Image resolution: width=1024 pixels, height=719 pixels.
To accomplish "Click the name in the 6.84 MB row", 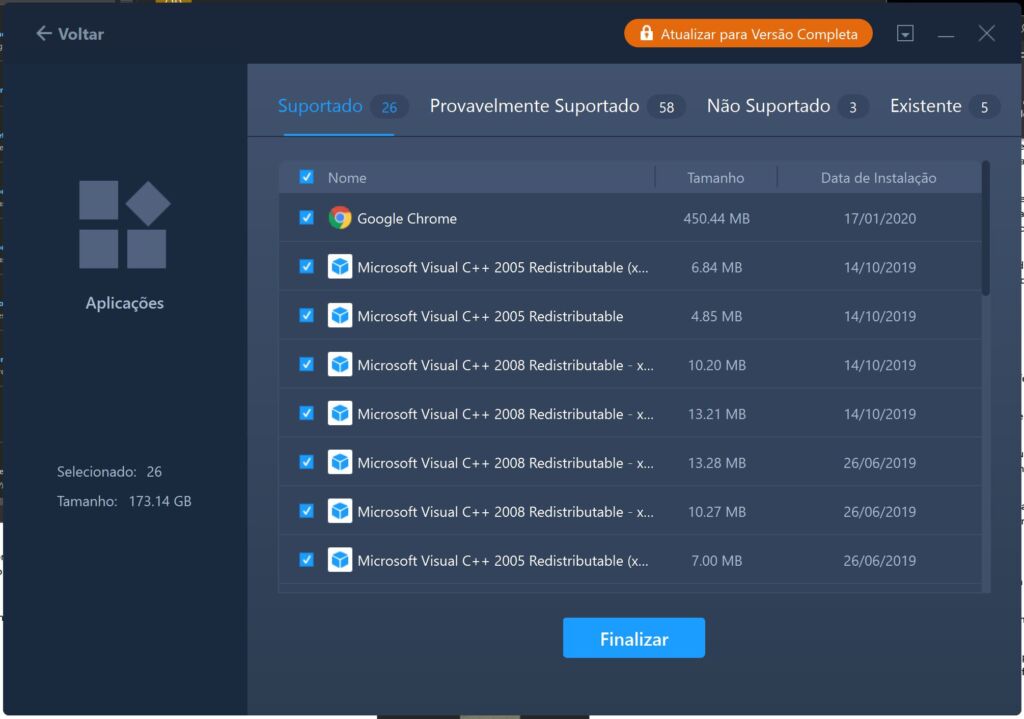I will [503, 267].
